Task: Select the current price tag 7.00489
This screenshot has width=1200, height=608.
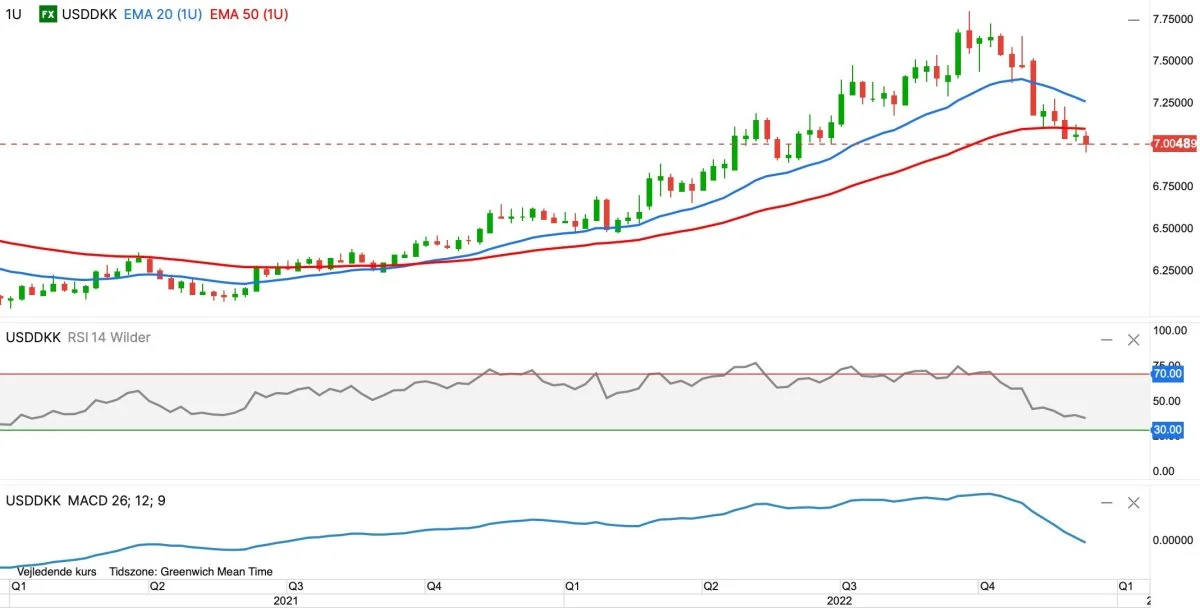Action: tap(1175, 144)
